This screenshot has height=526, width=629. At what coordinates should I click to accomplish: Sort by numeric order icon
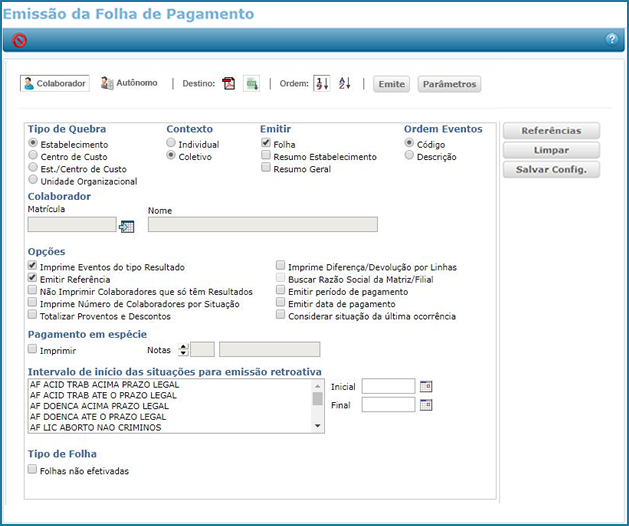pos(321,84)
